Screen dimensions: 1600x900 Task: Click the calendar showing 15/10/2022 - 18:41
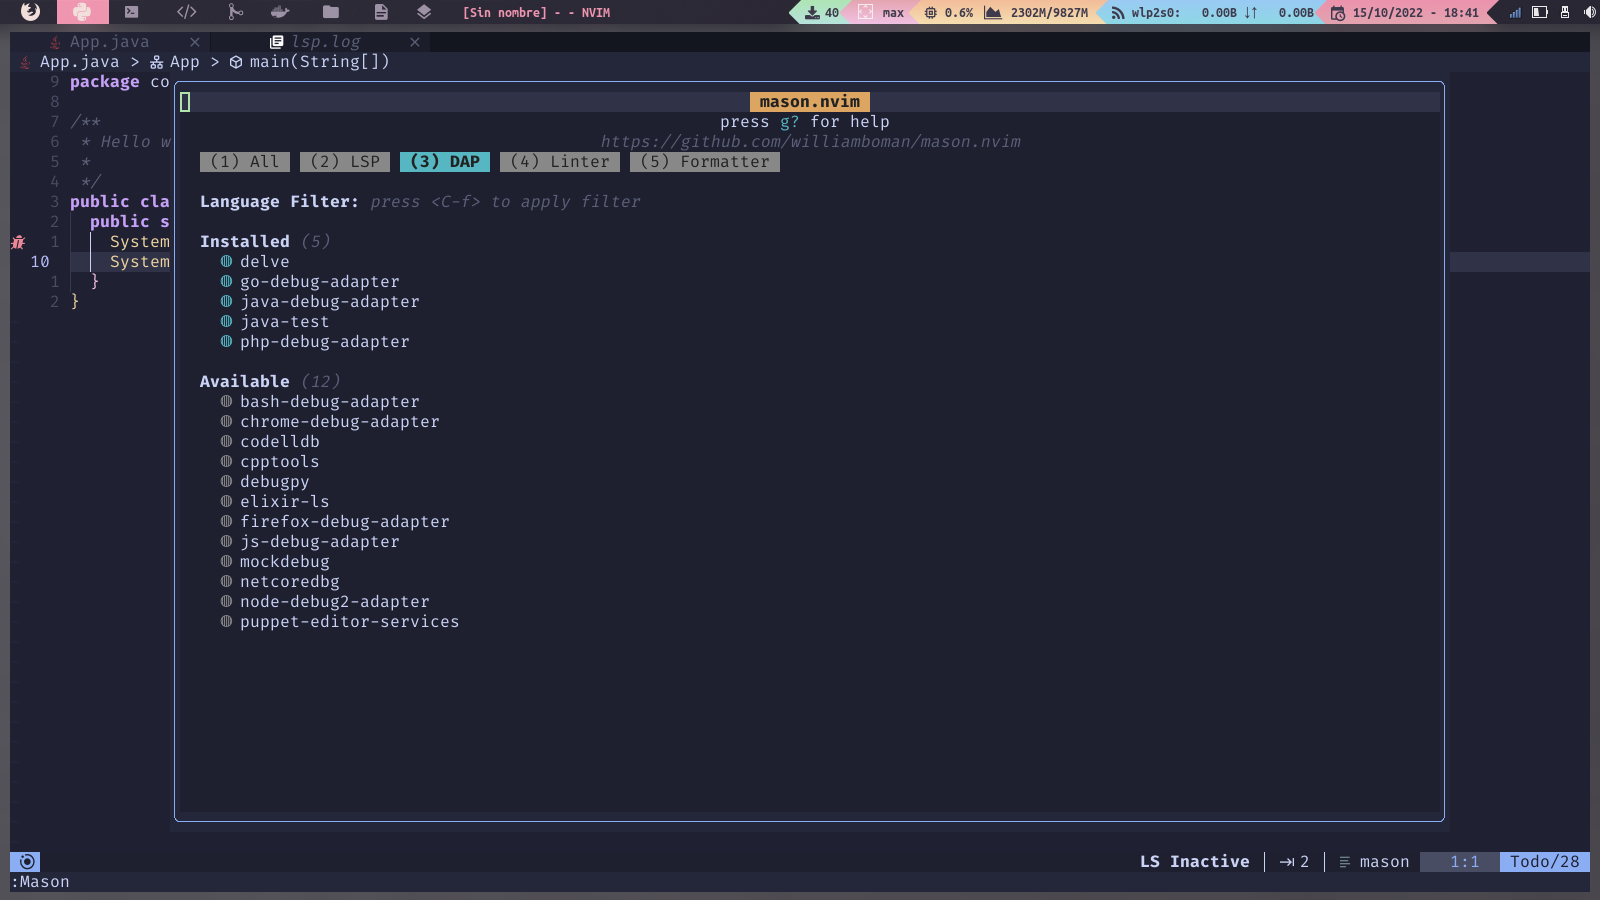coord(1400,12)
